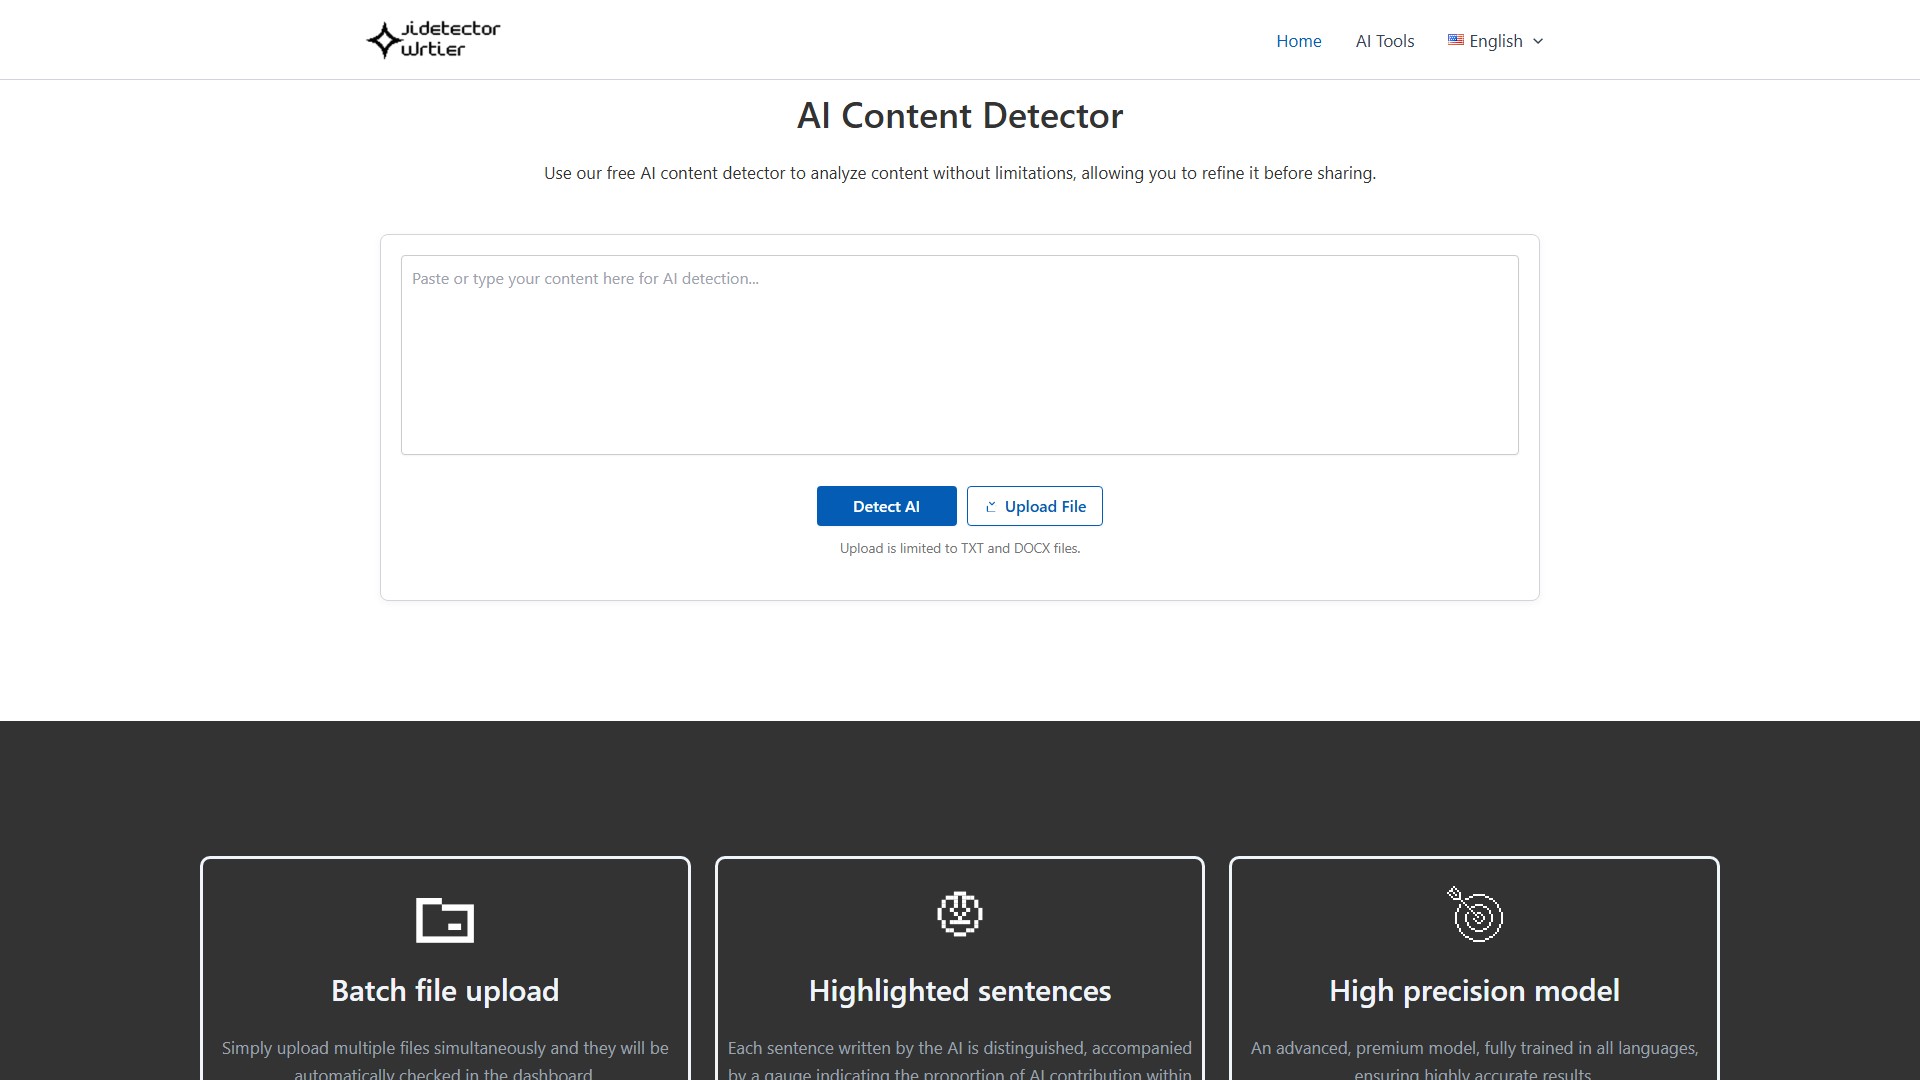The image size is (1920, 1080).
Task: Click the aidetector writer star logo
Action: tap(384, 41)
